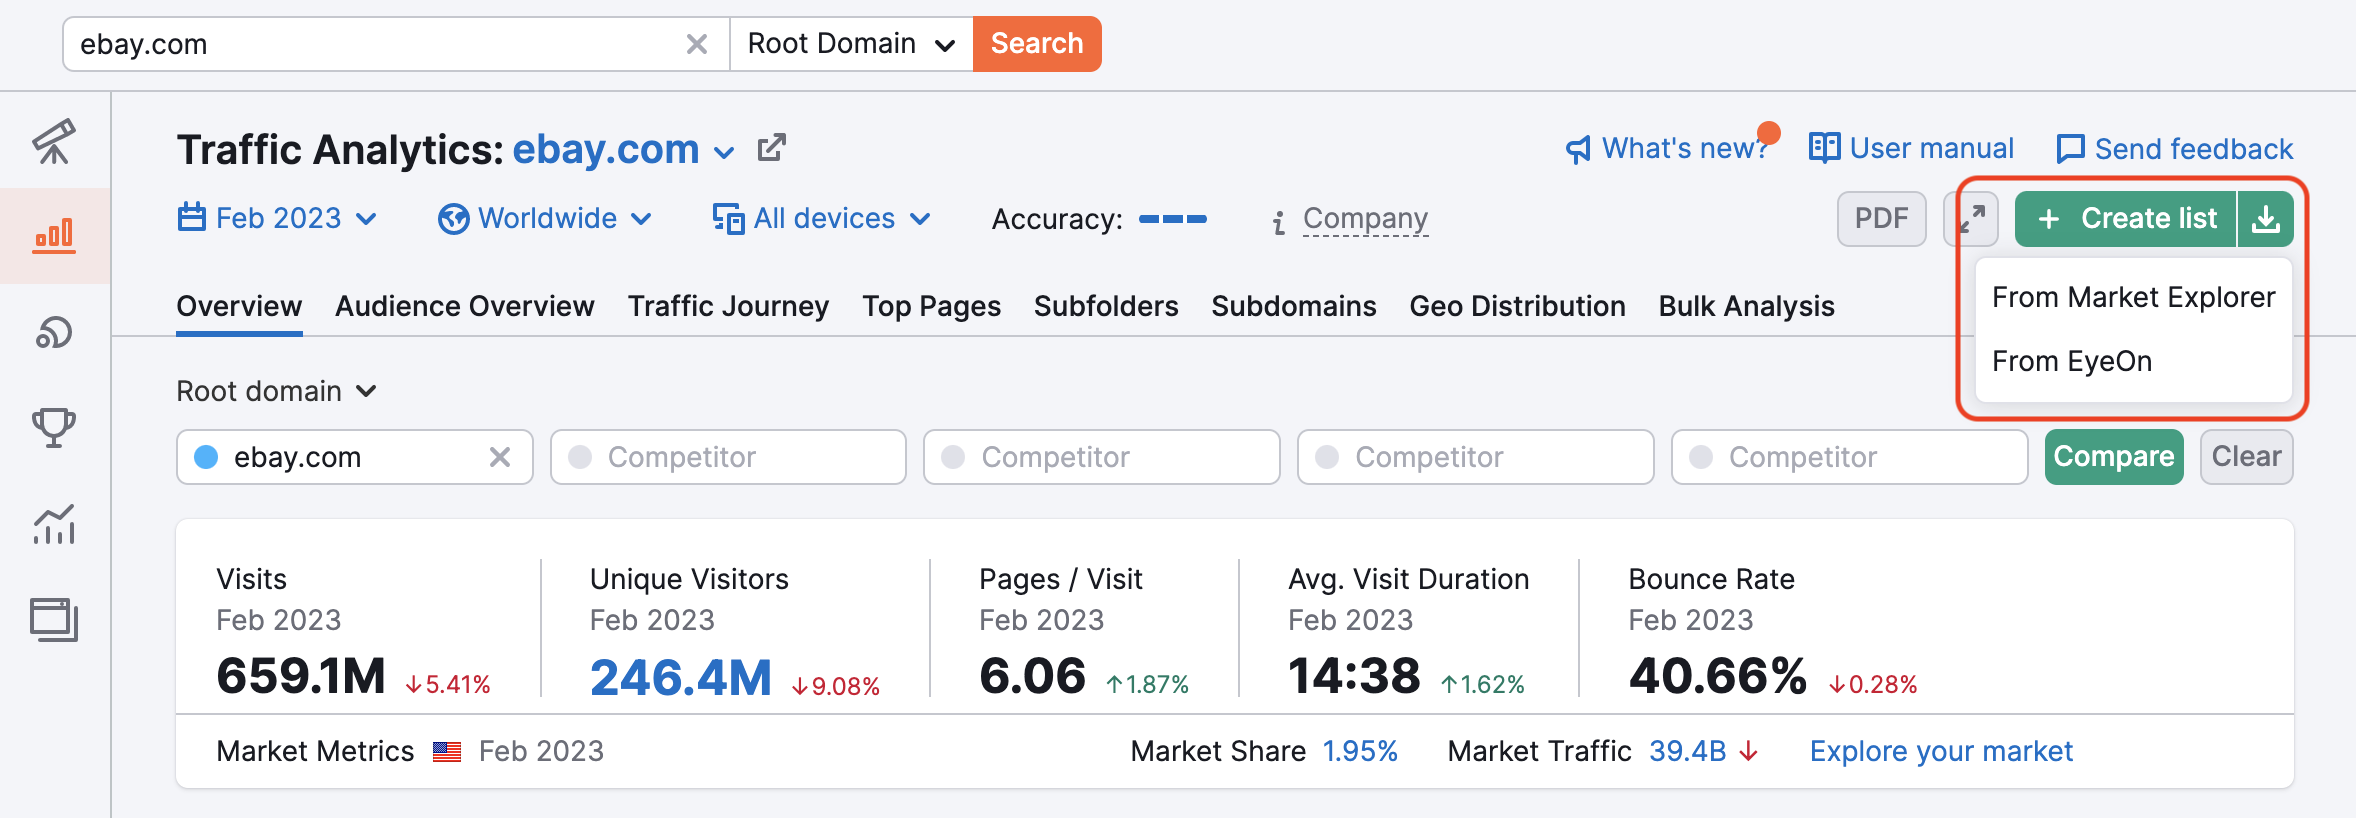The image size is (2356, 818).
Task: Open the Subdomains tab
Action: (x=1294, y=306)
